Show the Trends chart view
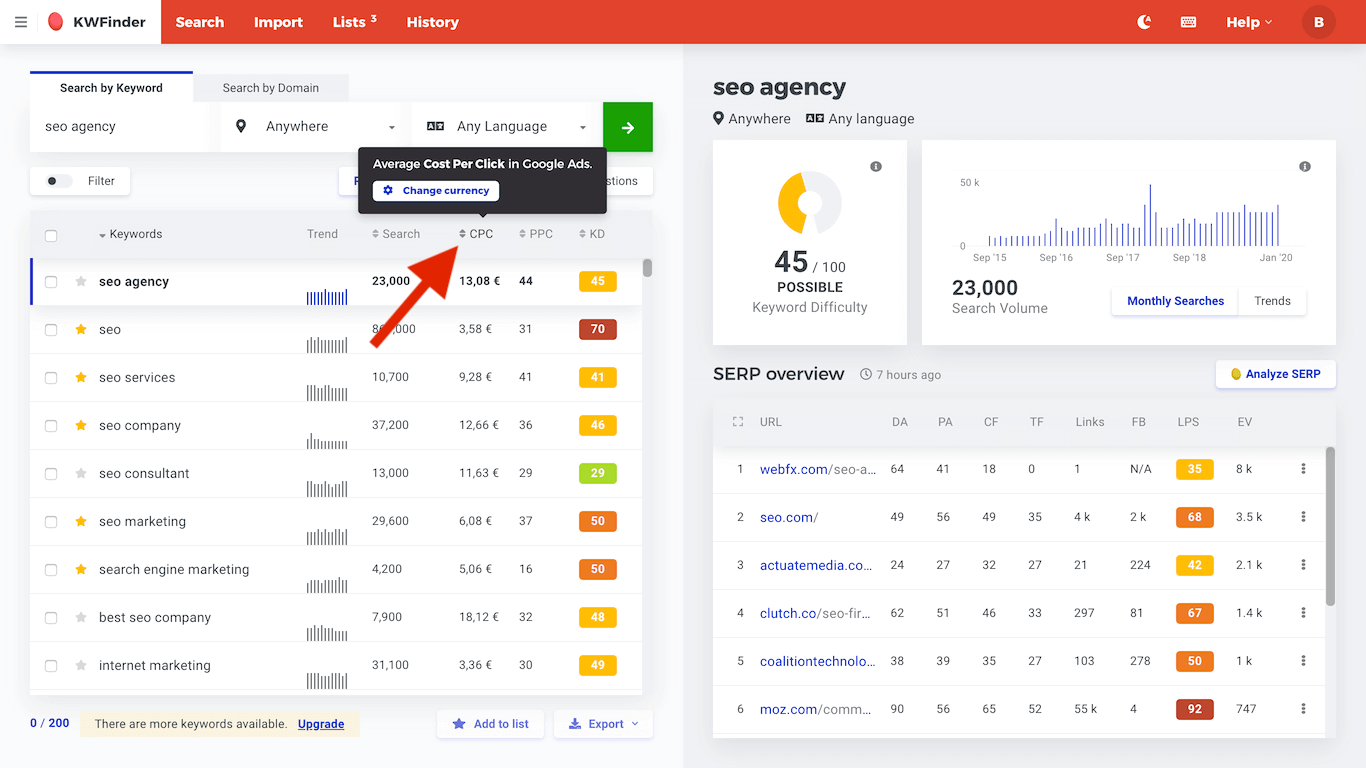1366x768 pixels. (x=1272, y=301)
